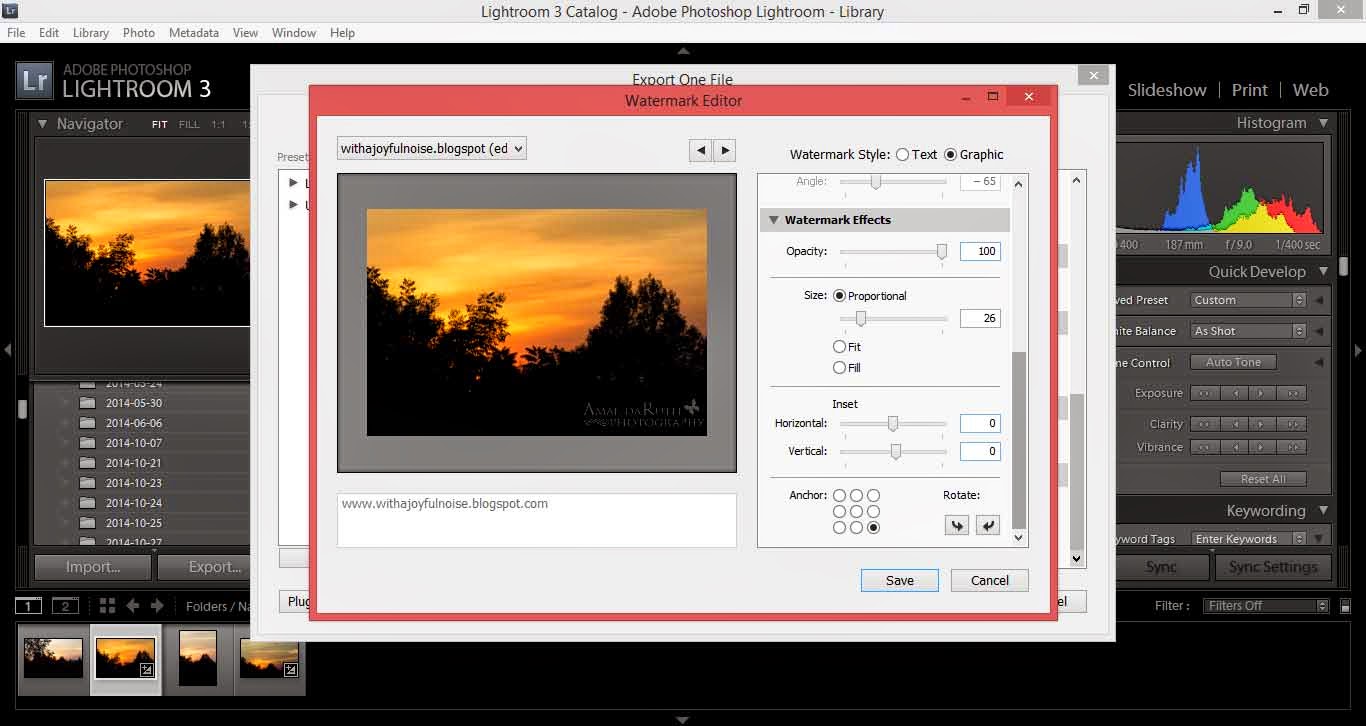Open the watermark preset dropdown

432,149
